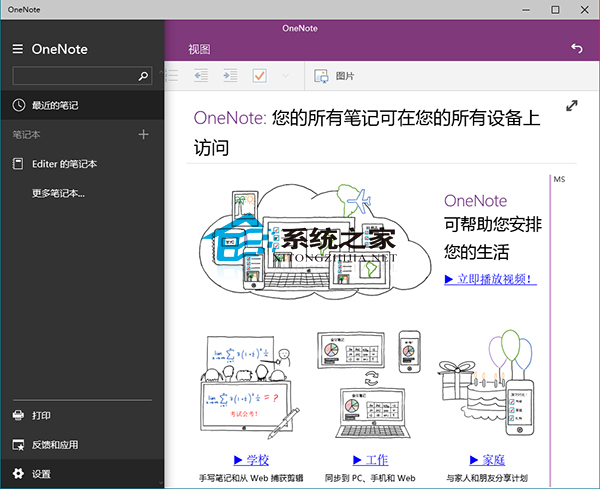Click the MS author tag
This screenshot has height=489, width=600.
tap(559, 179)
